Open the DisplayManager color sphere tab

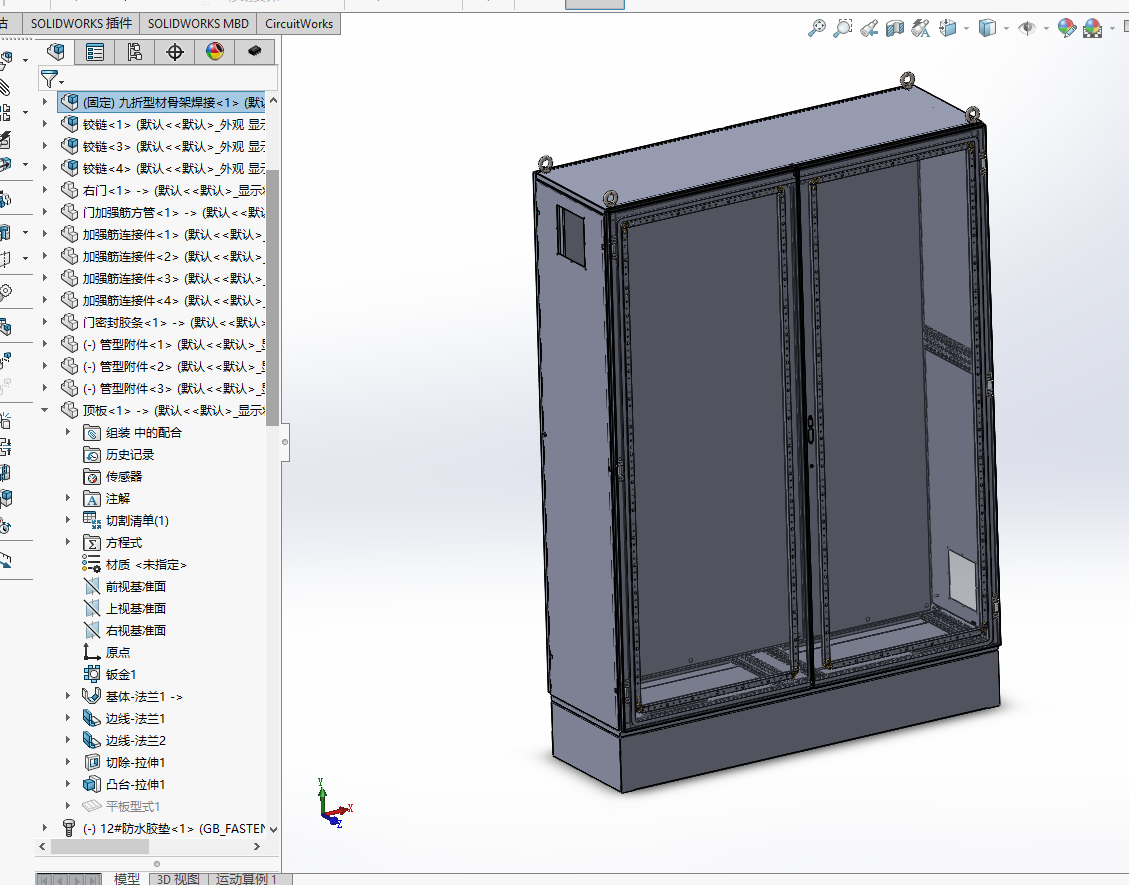tap(215, 52)
